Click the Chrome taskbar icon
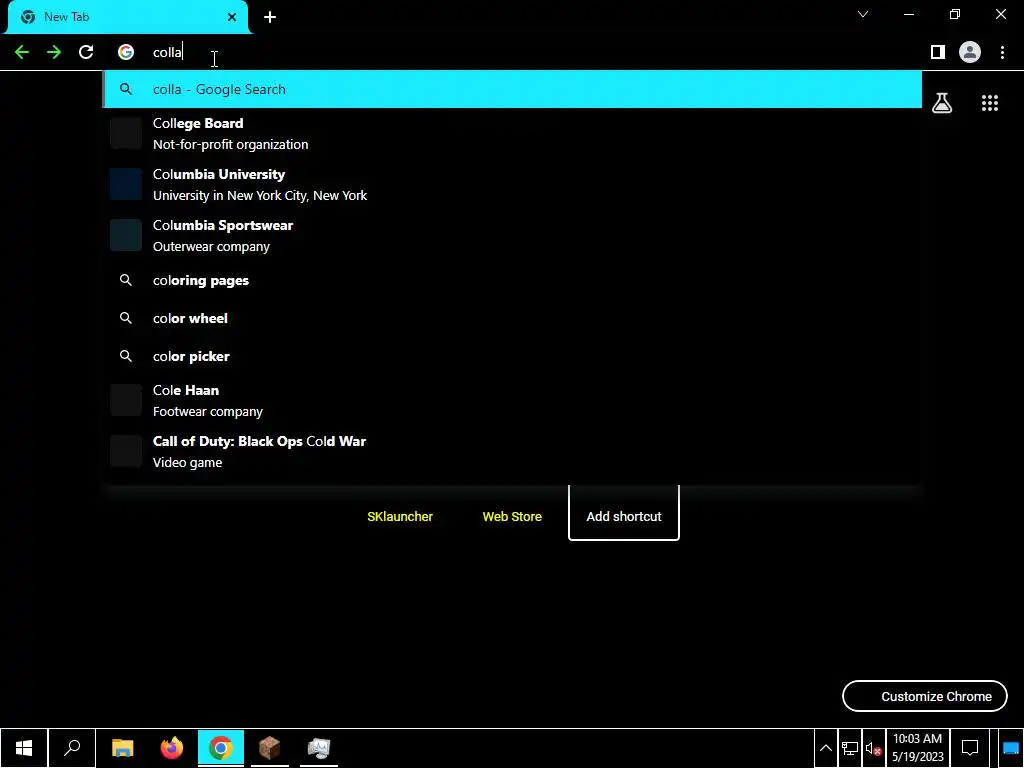Viewport: 1024px width, 768px height. (221, 748)
